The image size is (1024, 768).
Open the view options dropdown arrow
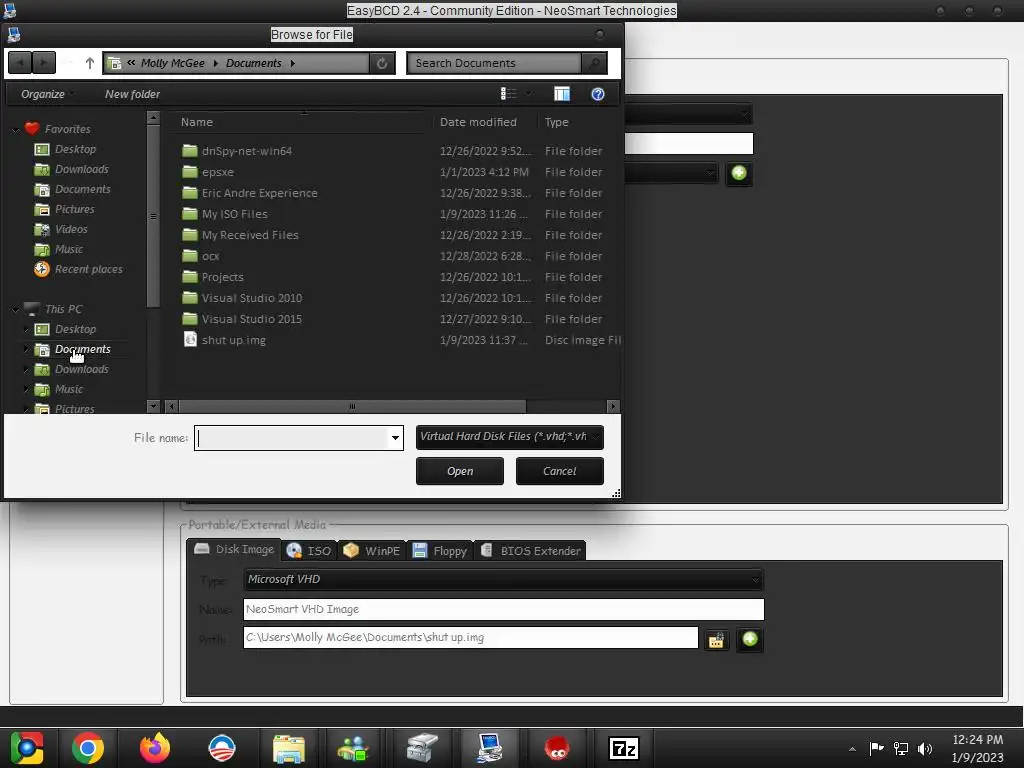click(528, 94)
